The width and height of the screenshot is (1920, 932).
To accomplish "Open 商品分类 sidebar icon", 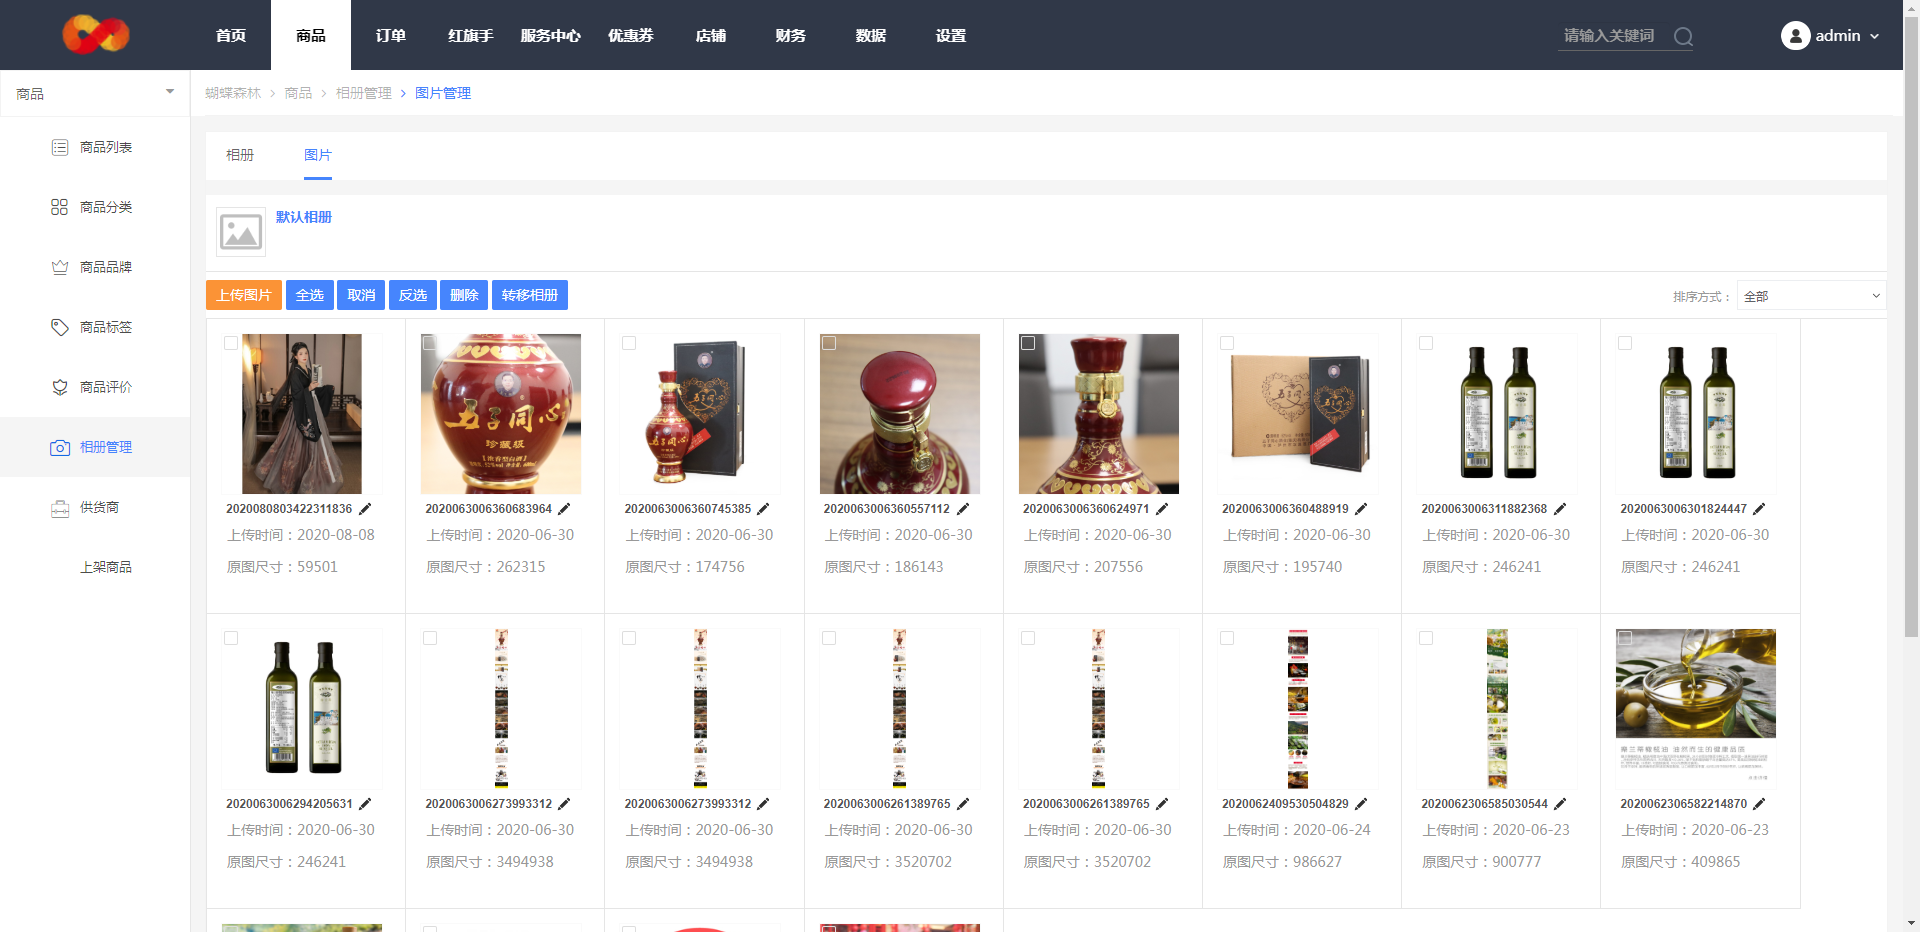I will (x=60, y=207).
